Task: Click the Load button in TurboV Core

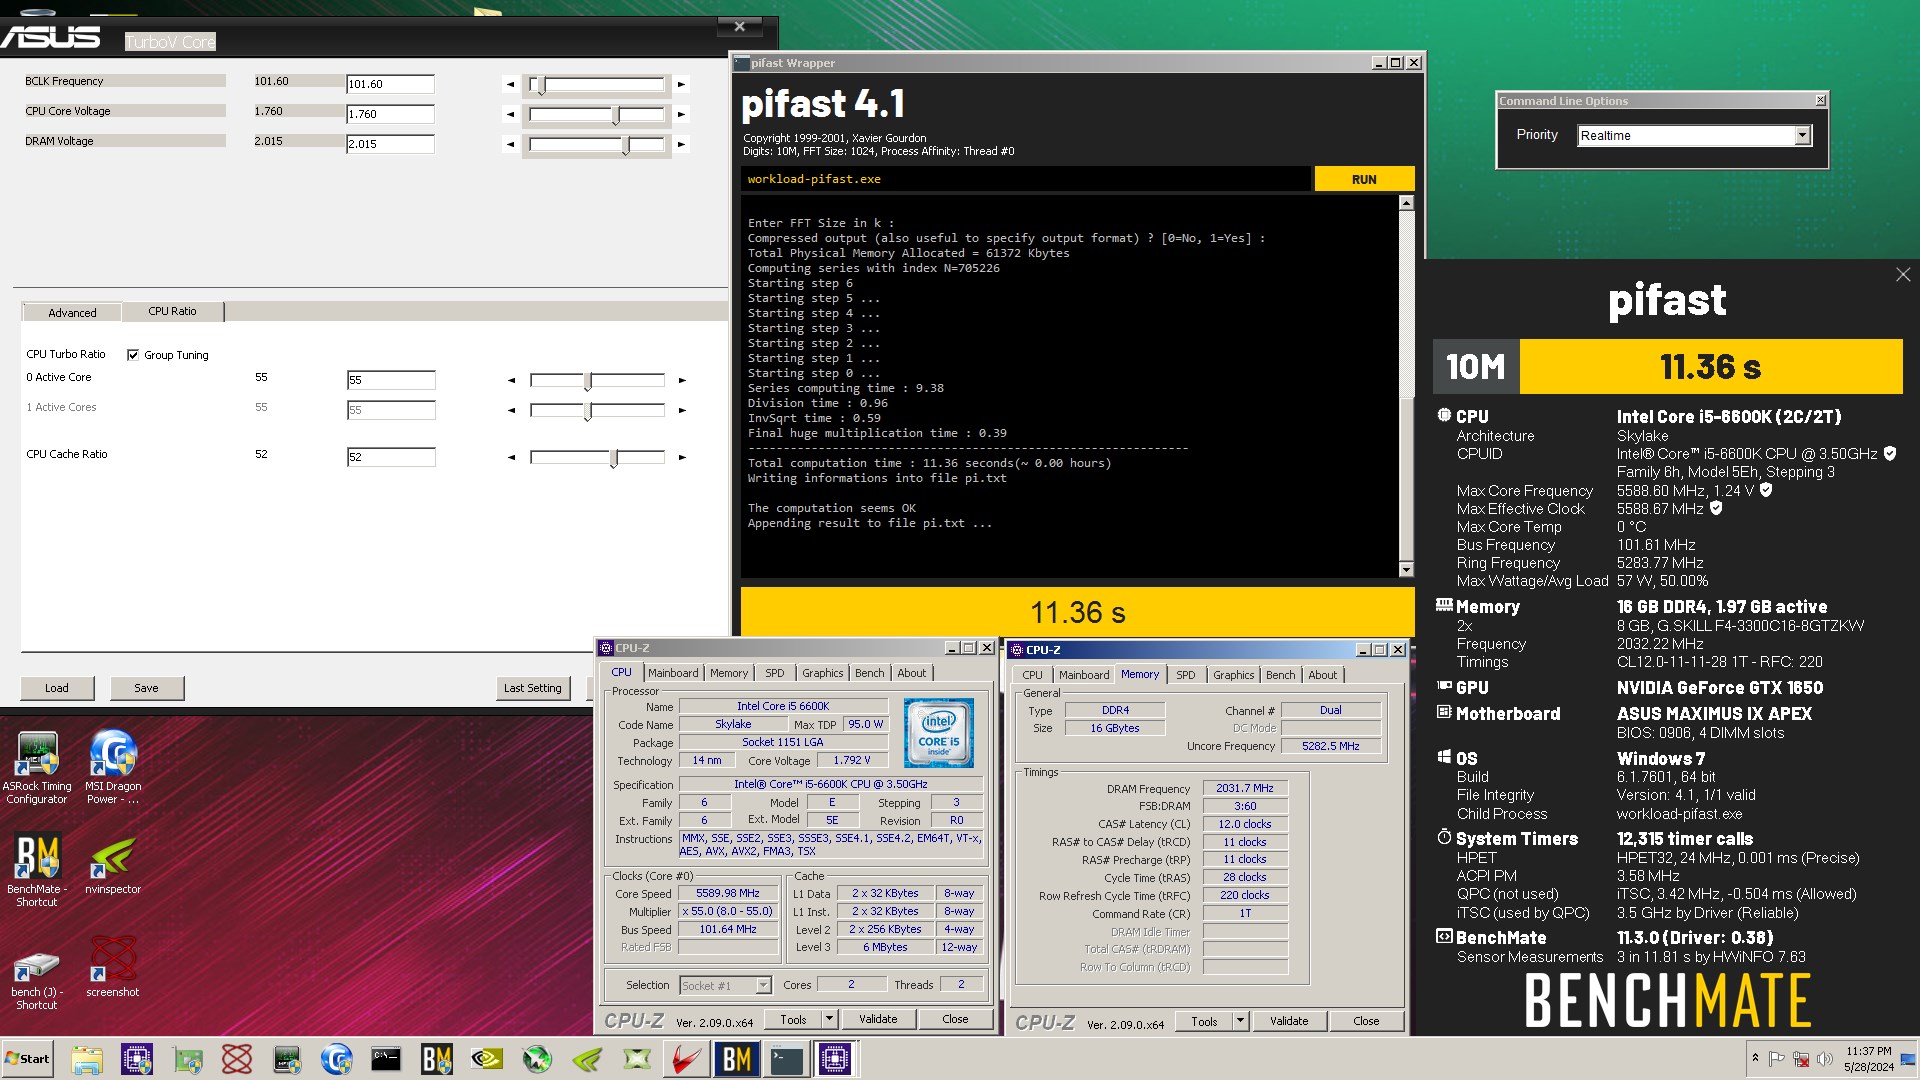Action: pos(57,688)
